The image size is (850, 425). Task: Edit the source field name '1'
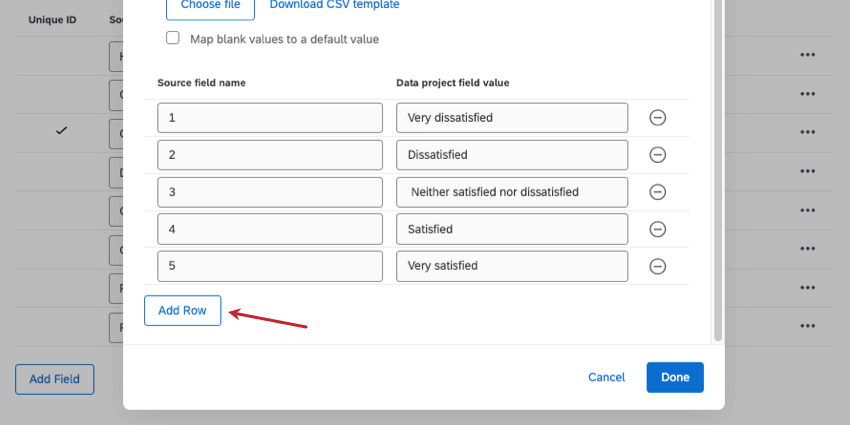(270, 118)
